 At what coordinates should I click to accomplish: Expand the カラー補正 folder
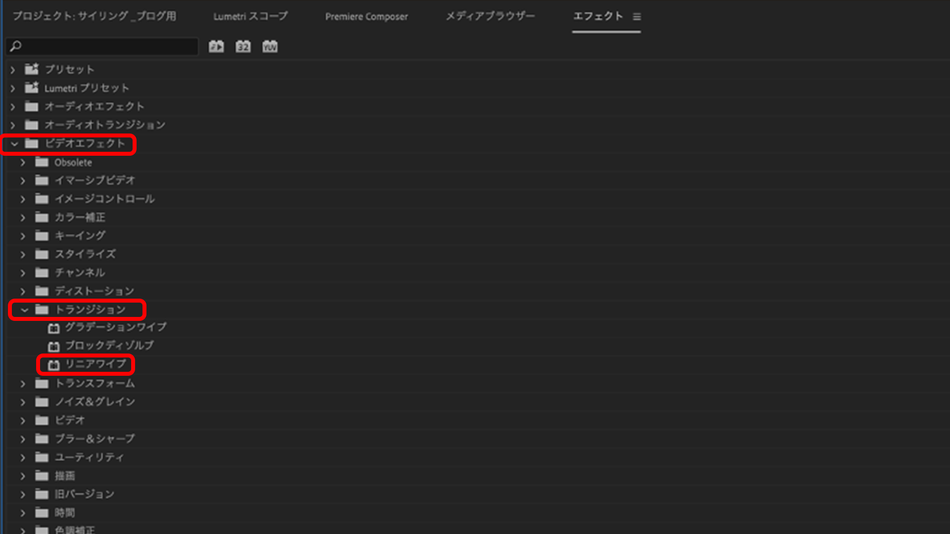23,218
